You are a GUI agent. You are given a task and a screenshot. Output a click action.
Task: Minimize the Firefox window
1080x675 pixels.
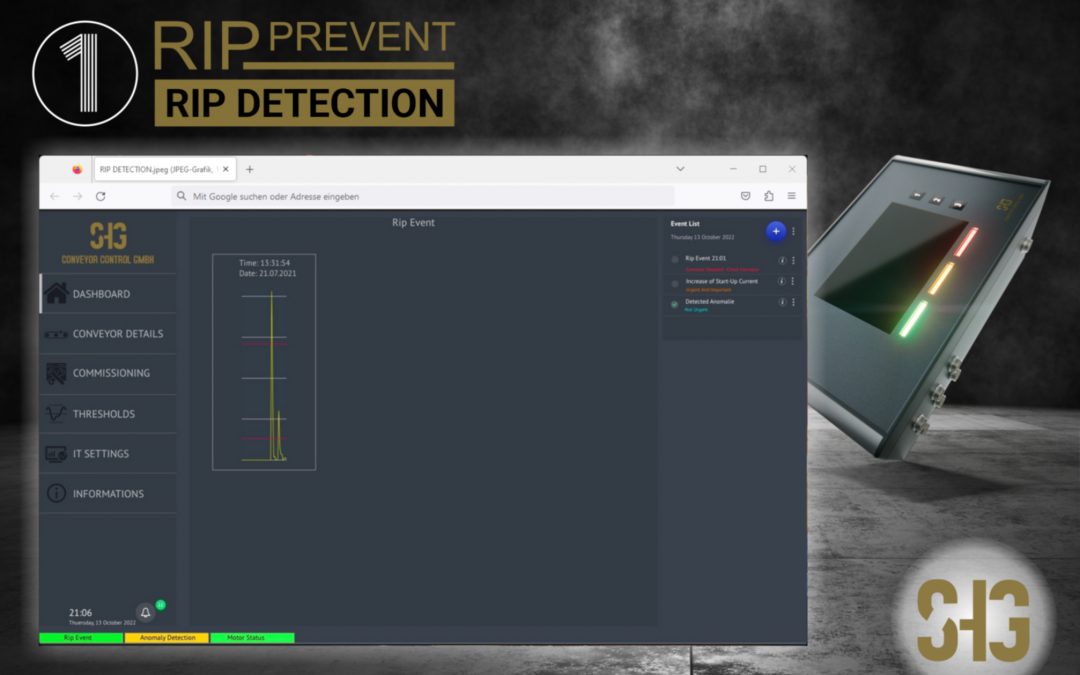[733, 169]
